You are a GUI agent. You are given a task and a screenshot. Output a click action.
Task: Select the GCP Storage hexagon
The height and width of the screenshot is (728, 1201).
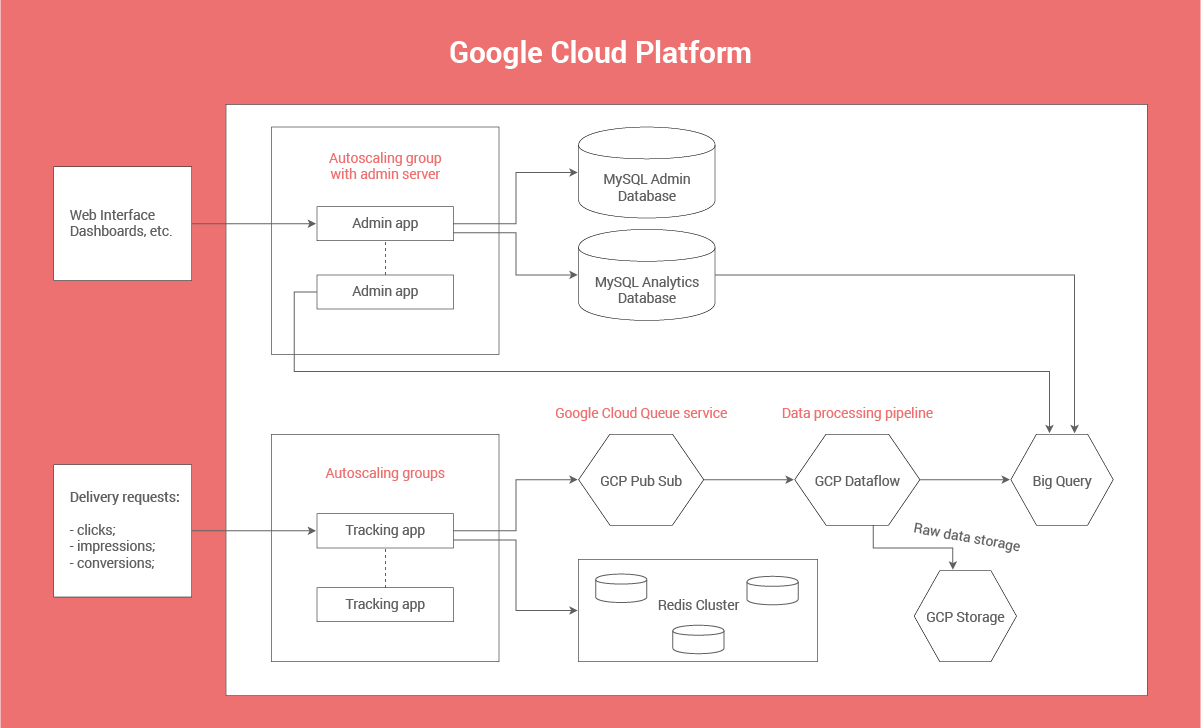(965, 616)
